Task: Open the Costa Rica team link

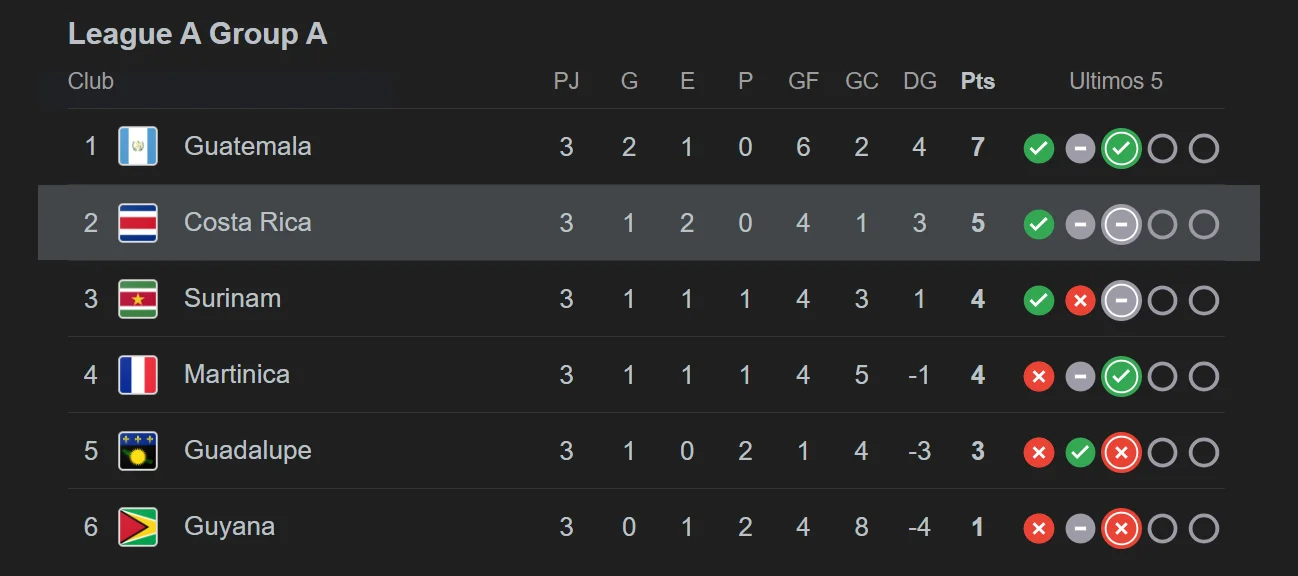Action: click(x=248, y=222)
